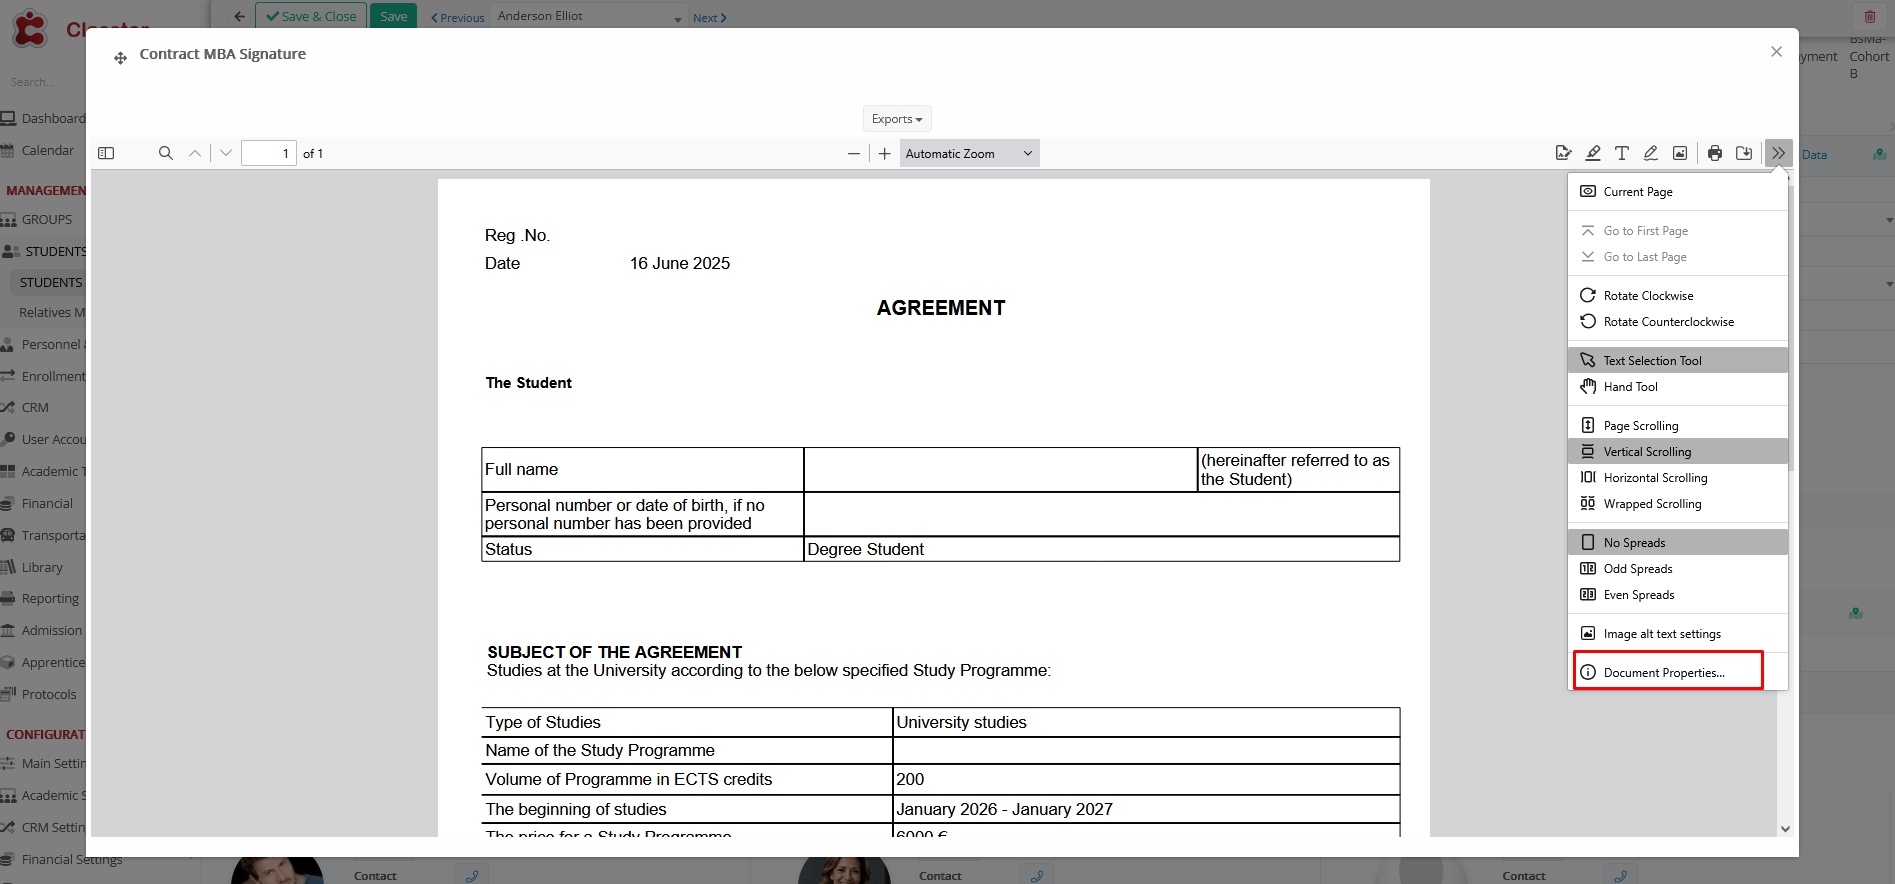Open the Automatic Zoom dropdown
The height and width of the screenshot is (884, 1895).
(968, 153)
